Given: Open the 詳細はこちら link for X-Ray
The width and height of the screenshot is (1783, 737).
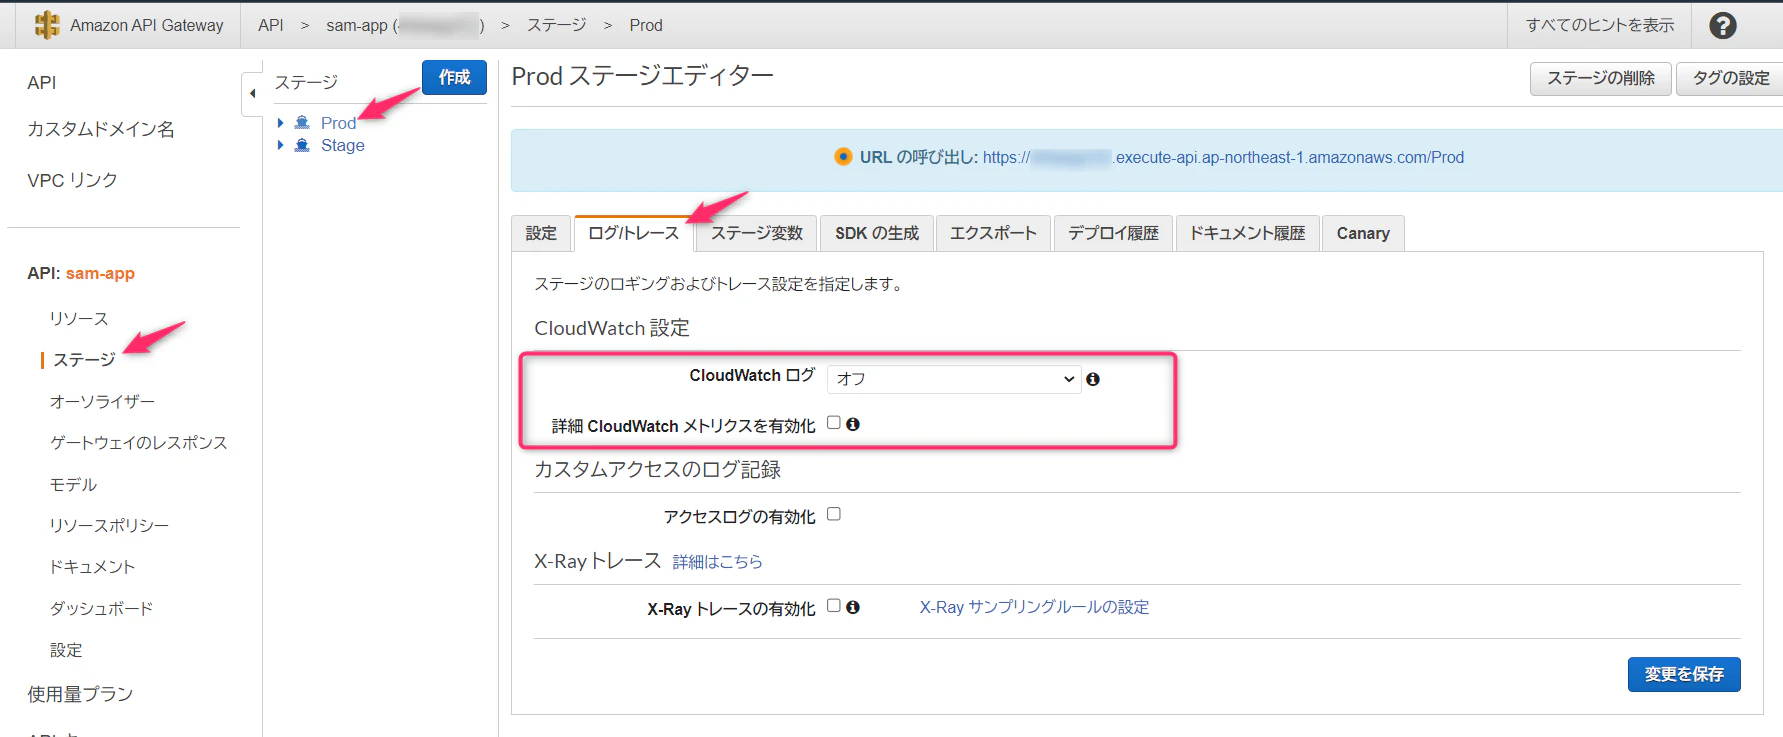Looking at the screenshot, I should click(x=717, y=562).
